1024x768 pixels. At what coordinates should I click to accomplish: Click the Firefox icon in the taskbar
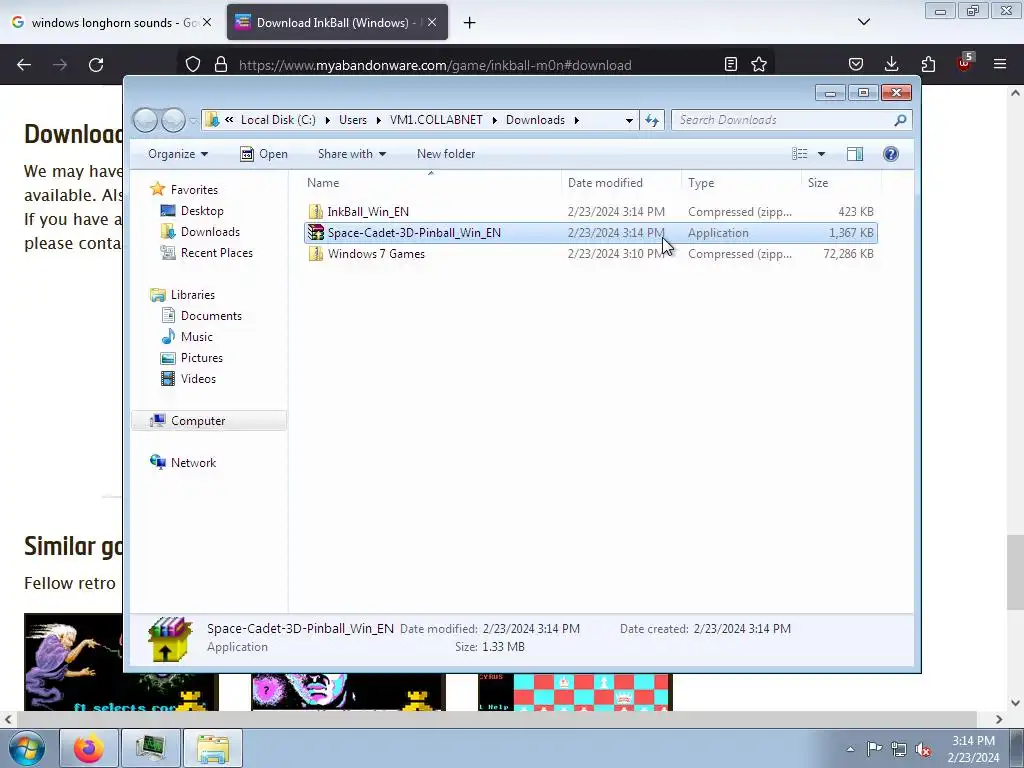coord(89,748)
